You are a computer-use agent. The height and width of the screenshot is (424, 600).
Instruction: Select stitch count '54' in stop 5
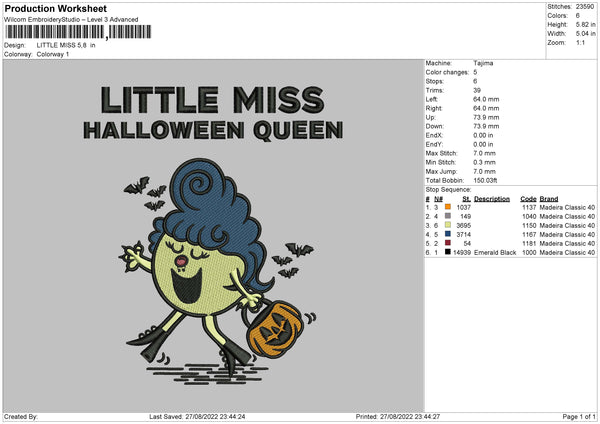coord(467,243)
